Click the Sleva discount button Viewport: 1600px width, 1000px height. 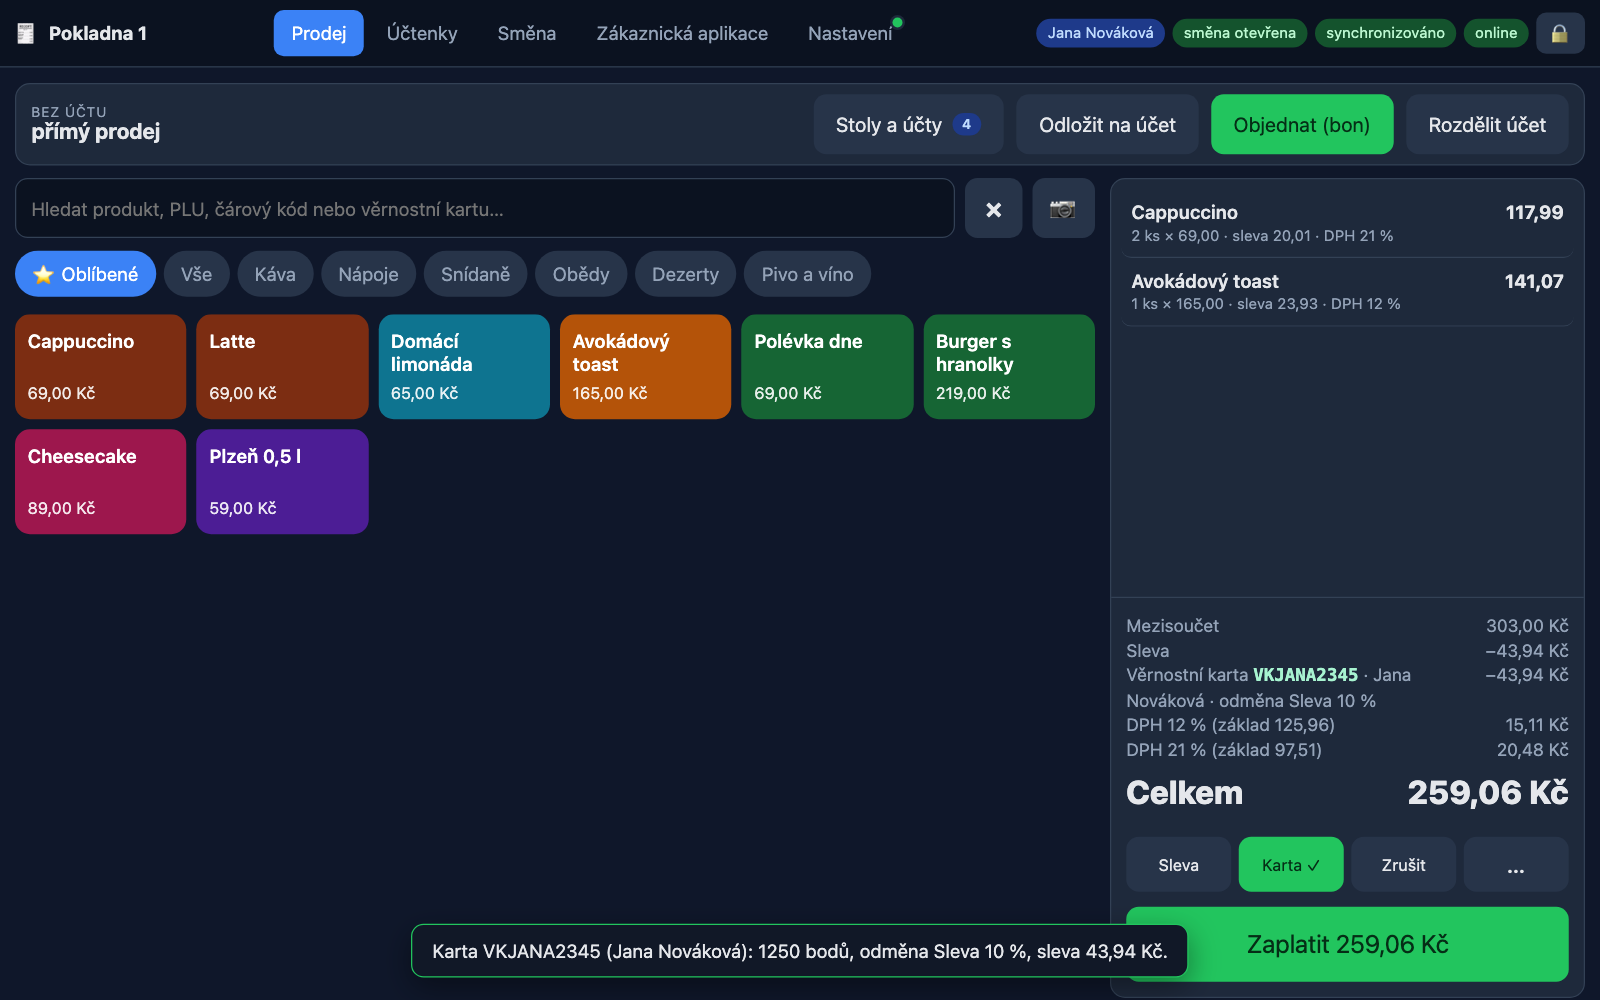(x=1178, y=865)
